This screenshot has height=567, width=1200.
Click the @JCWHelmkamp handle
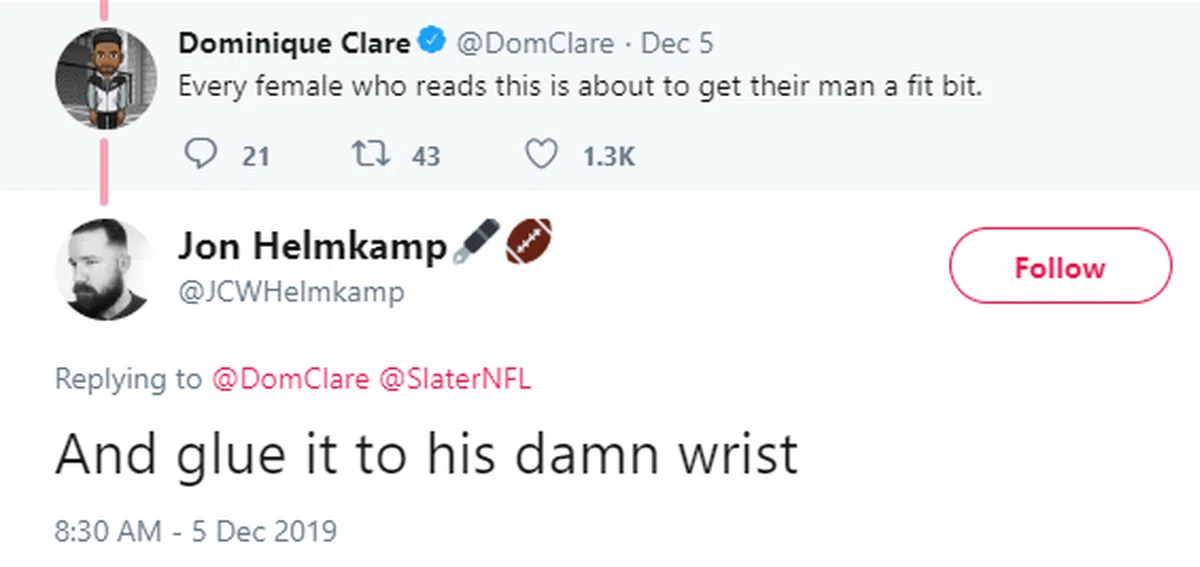[291, 292]
